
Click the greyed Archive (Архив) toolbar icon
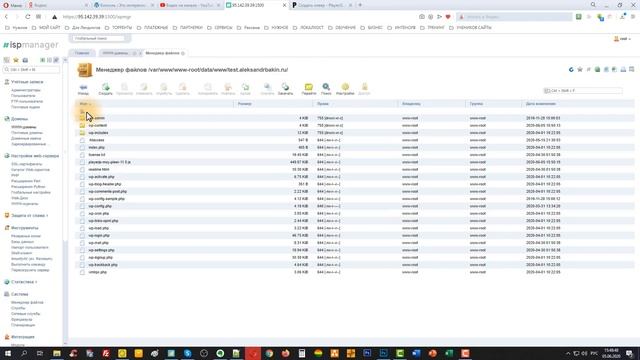tap(245, 89)
